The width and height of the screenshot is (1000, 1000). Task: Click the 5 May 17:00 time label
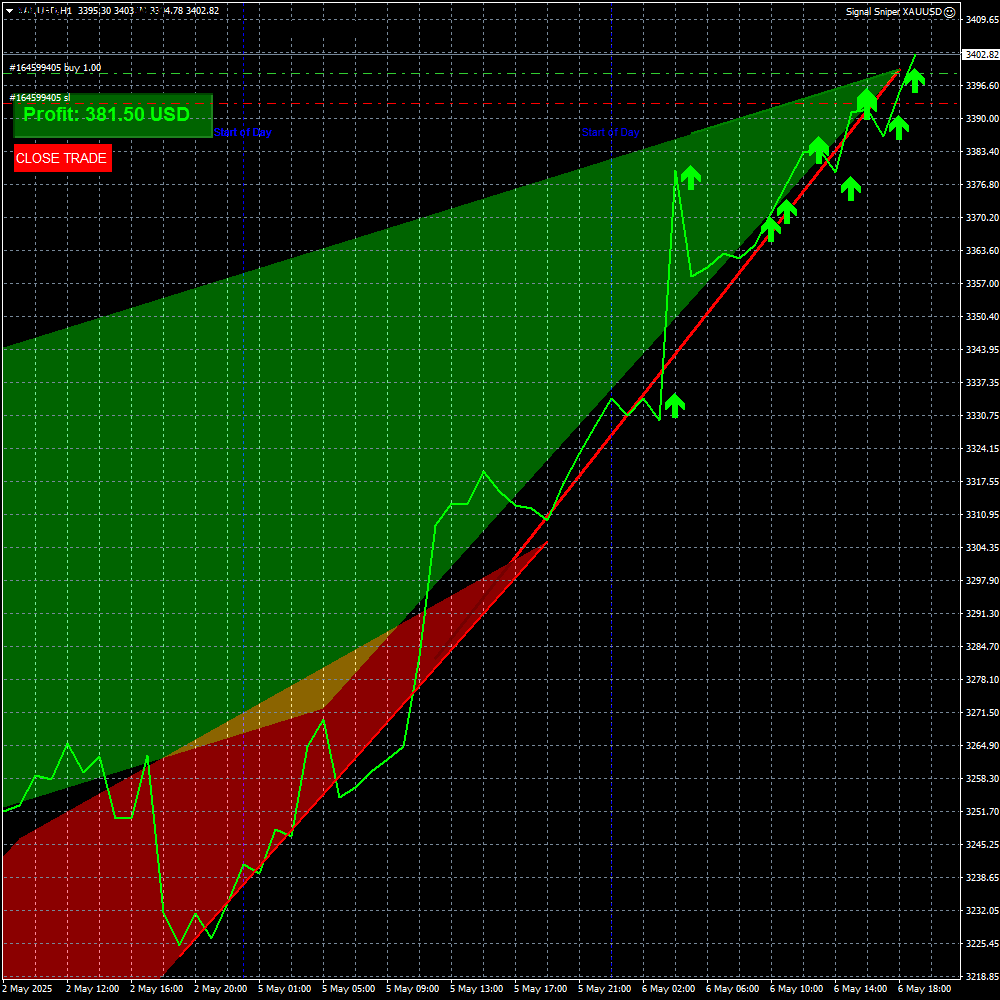tap(540, 989)
